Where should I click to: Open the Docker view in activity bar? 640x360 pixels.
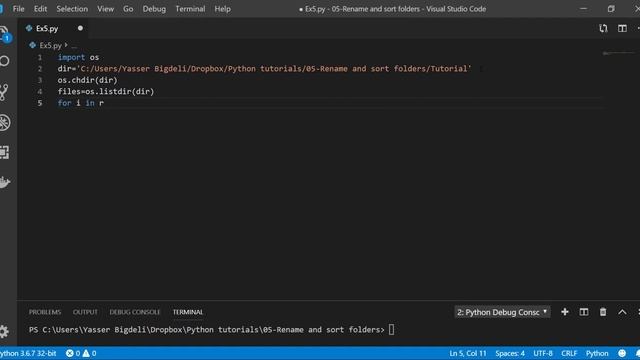coord(4,182)
